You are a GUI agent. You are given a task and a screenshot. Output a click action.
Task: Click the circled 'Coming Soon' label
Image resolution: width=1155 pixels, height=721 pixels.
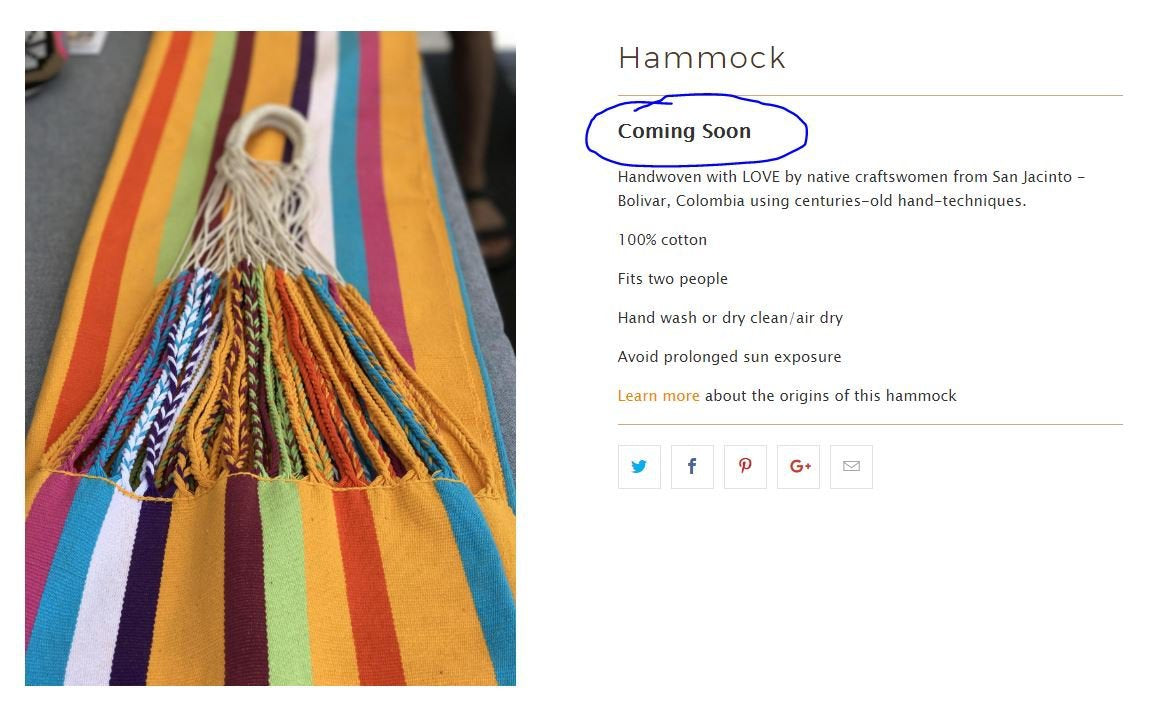(x=684, y=131)
